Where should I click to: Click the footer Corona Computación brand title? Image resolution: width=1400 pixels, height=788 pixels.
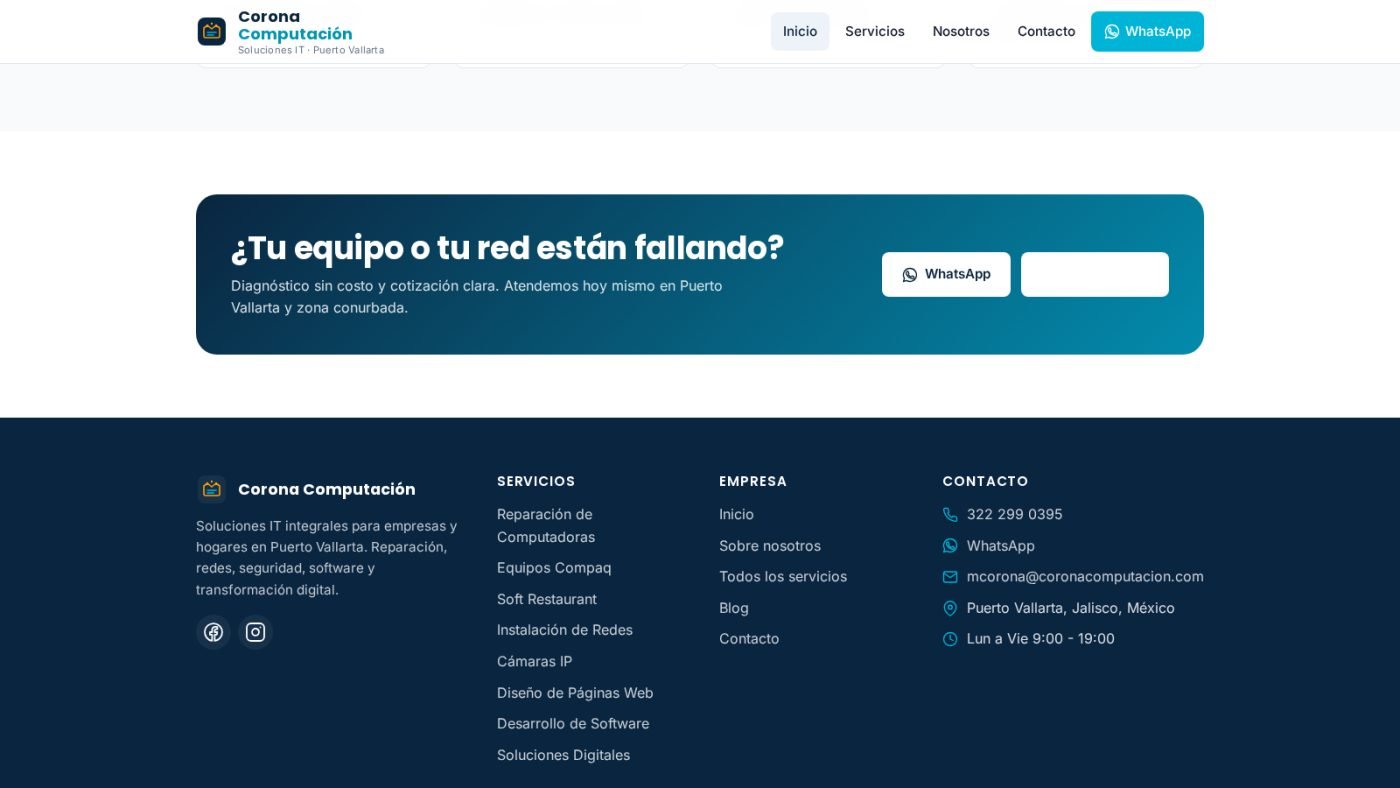327,489
